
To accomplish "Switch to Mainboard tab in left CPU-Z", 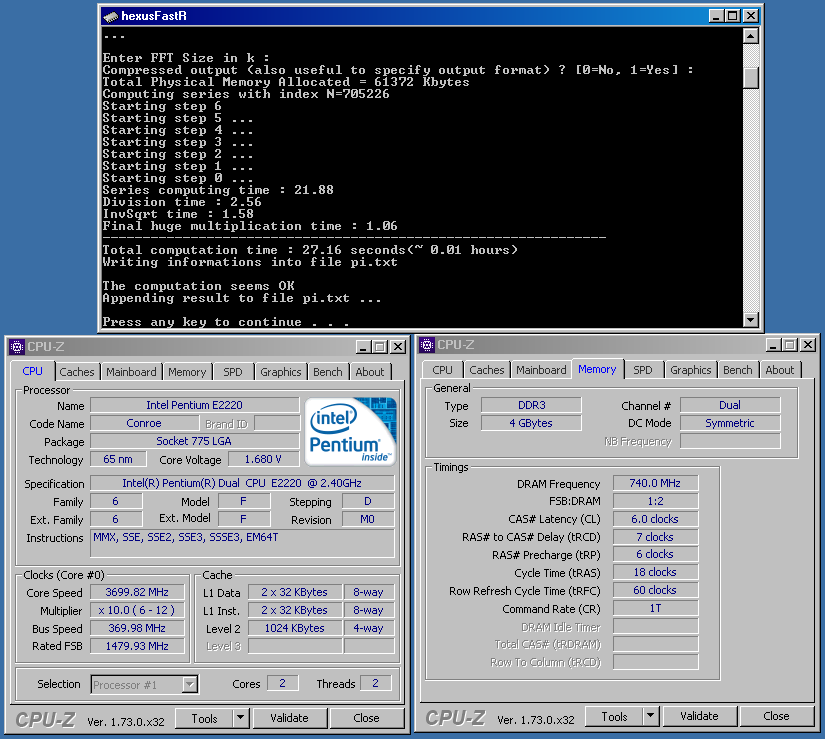I will (132, 372).
